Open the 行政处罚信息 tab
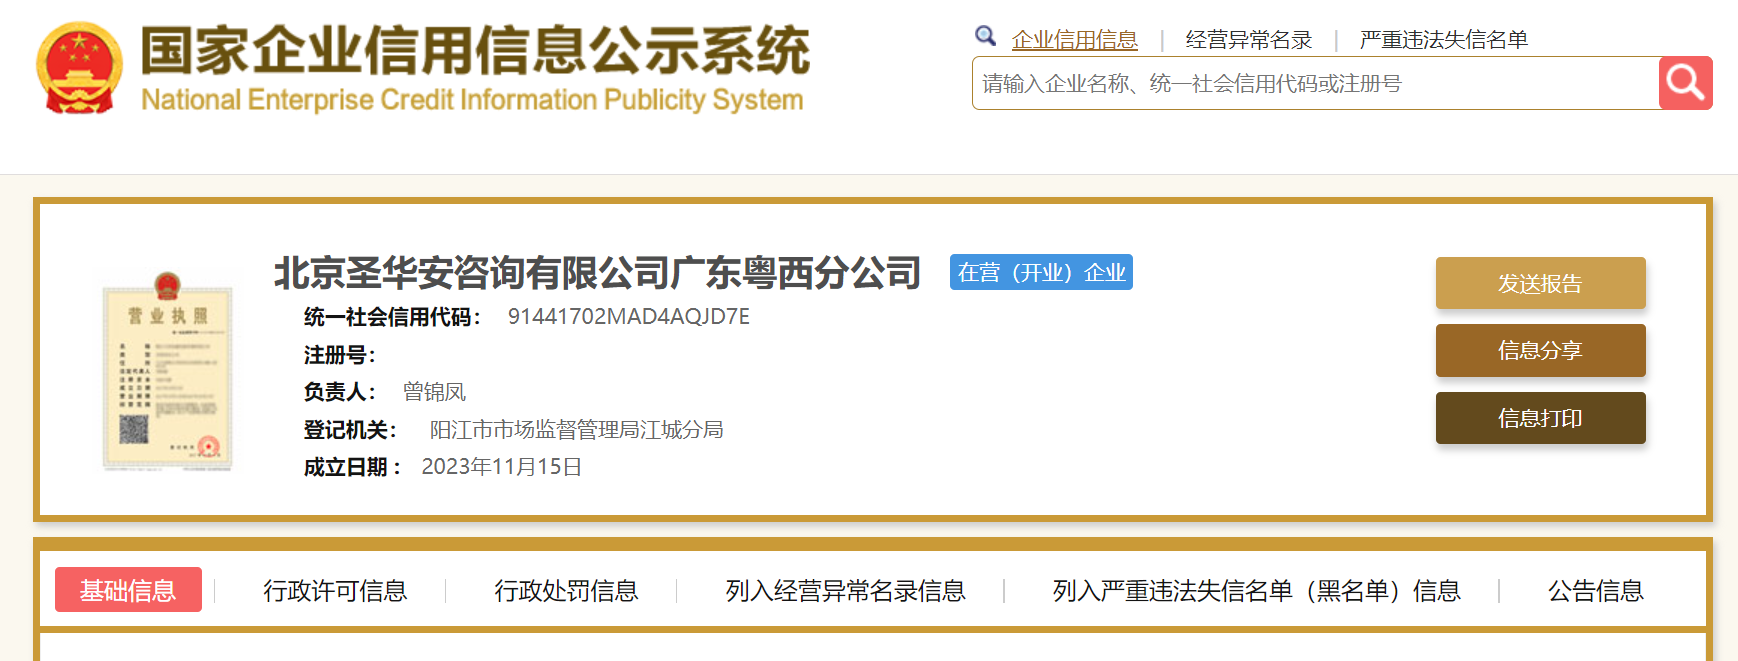 click(566, 591)
